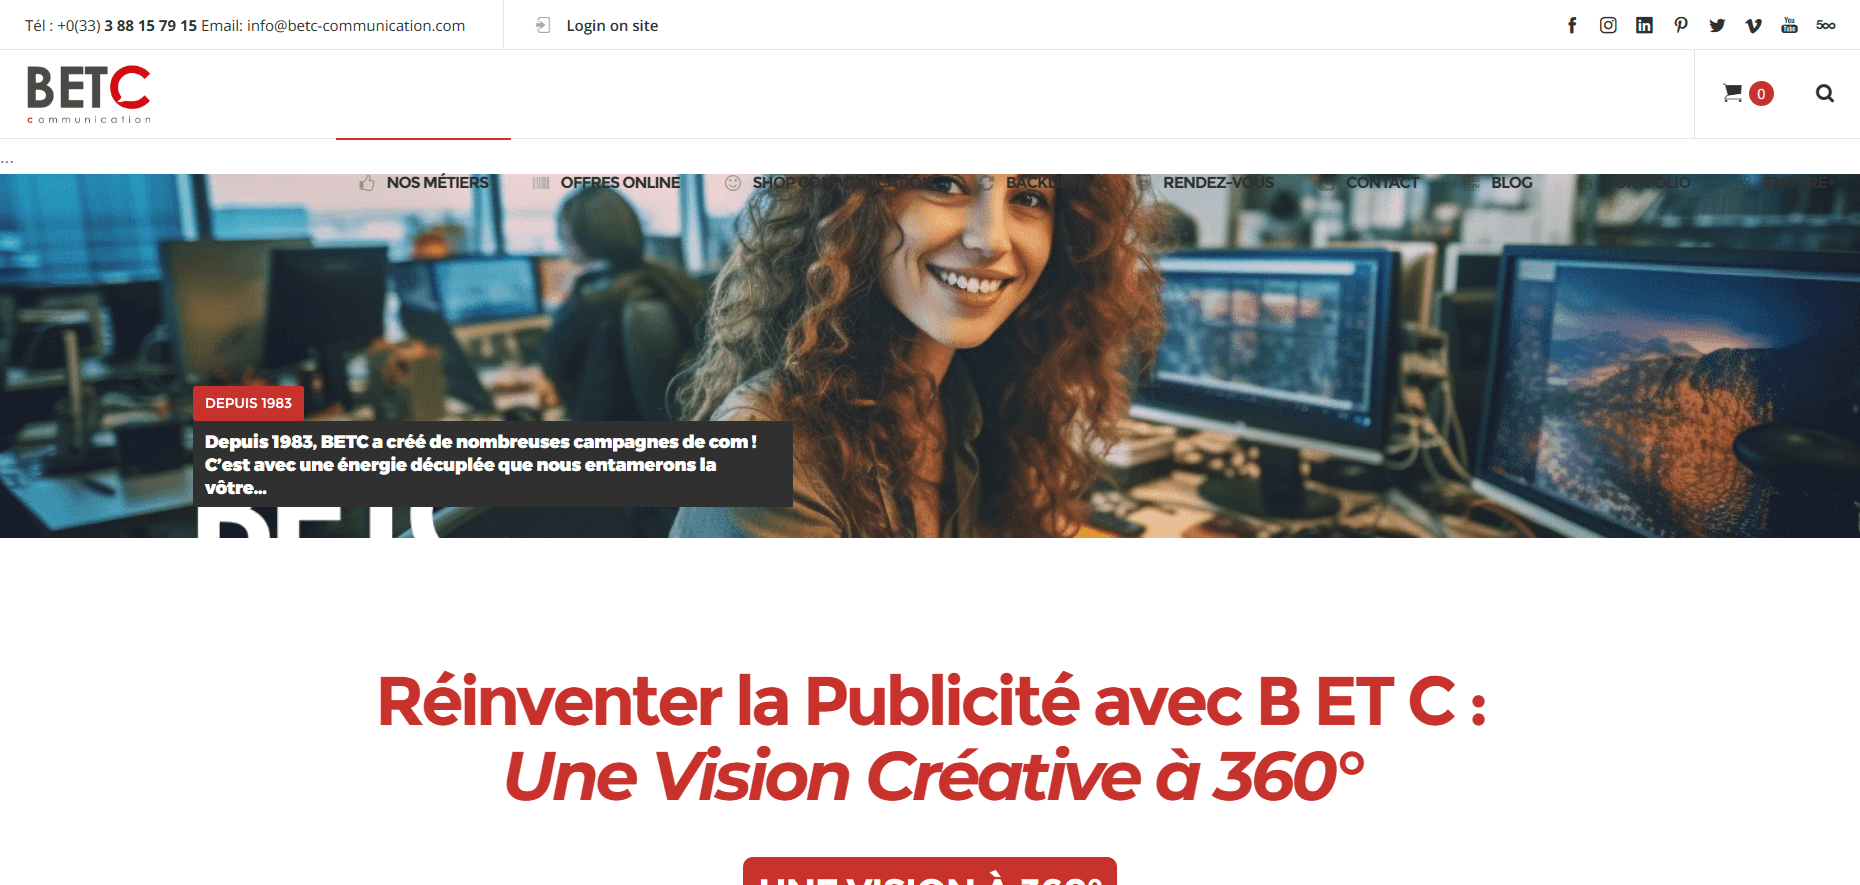Viewport: 1860px width, 885px height.
Task: Click the Login on site link
Action: [612, 25]
